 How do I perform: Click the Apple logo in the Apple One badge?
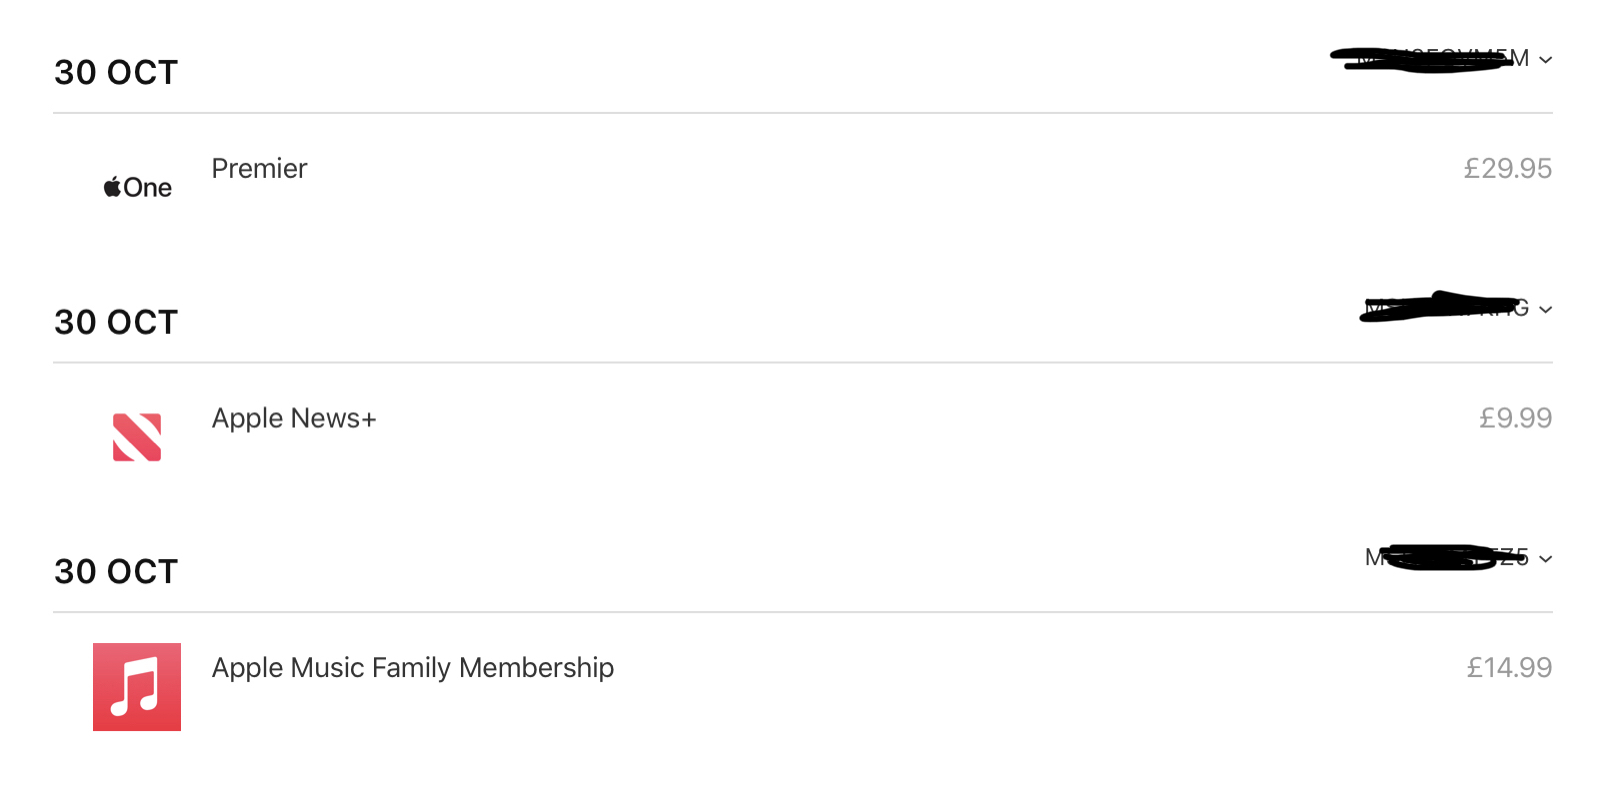pyautogui.click(x=112, y=187)
